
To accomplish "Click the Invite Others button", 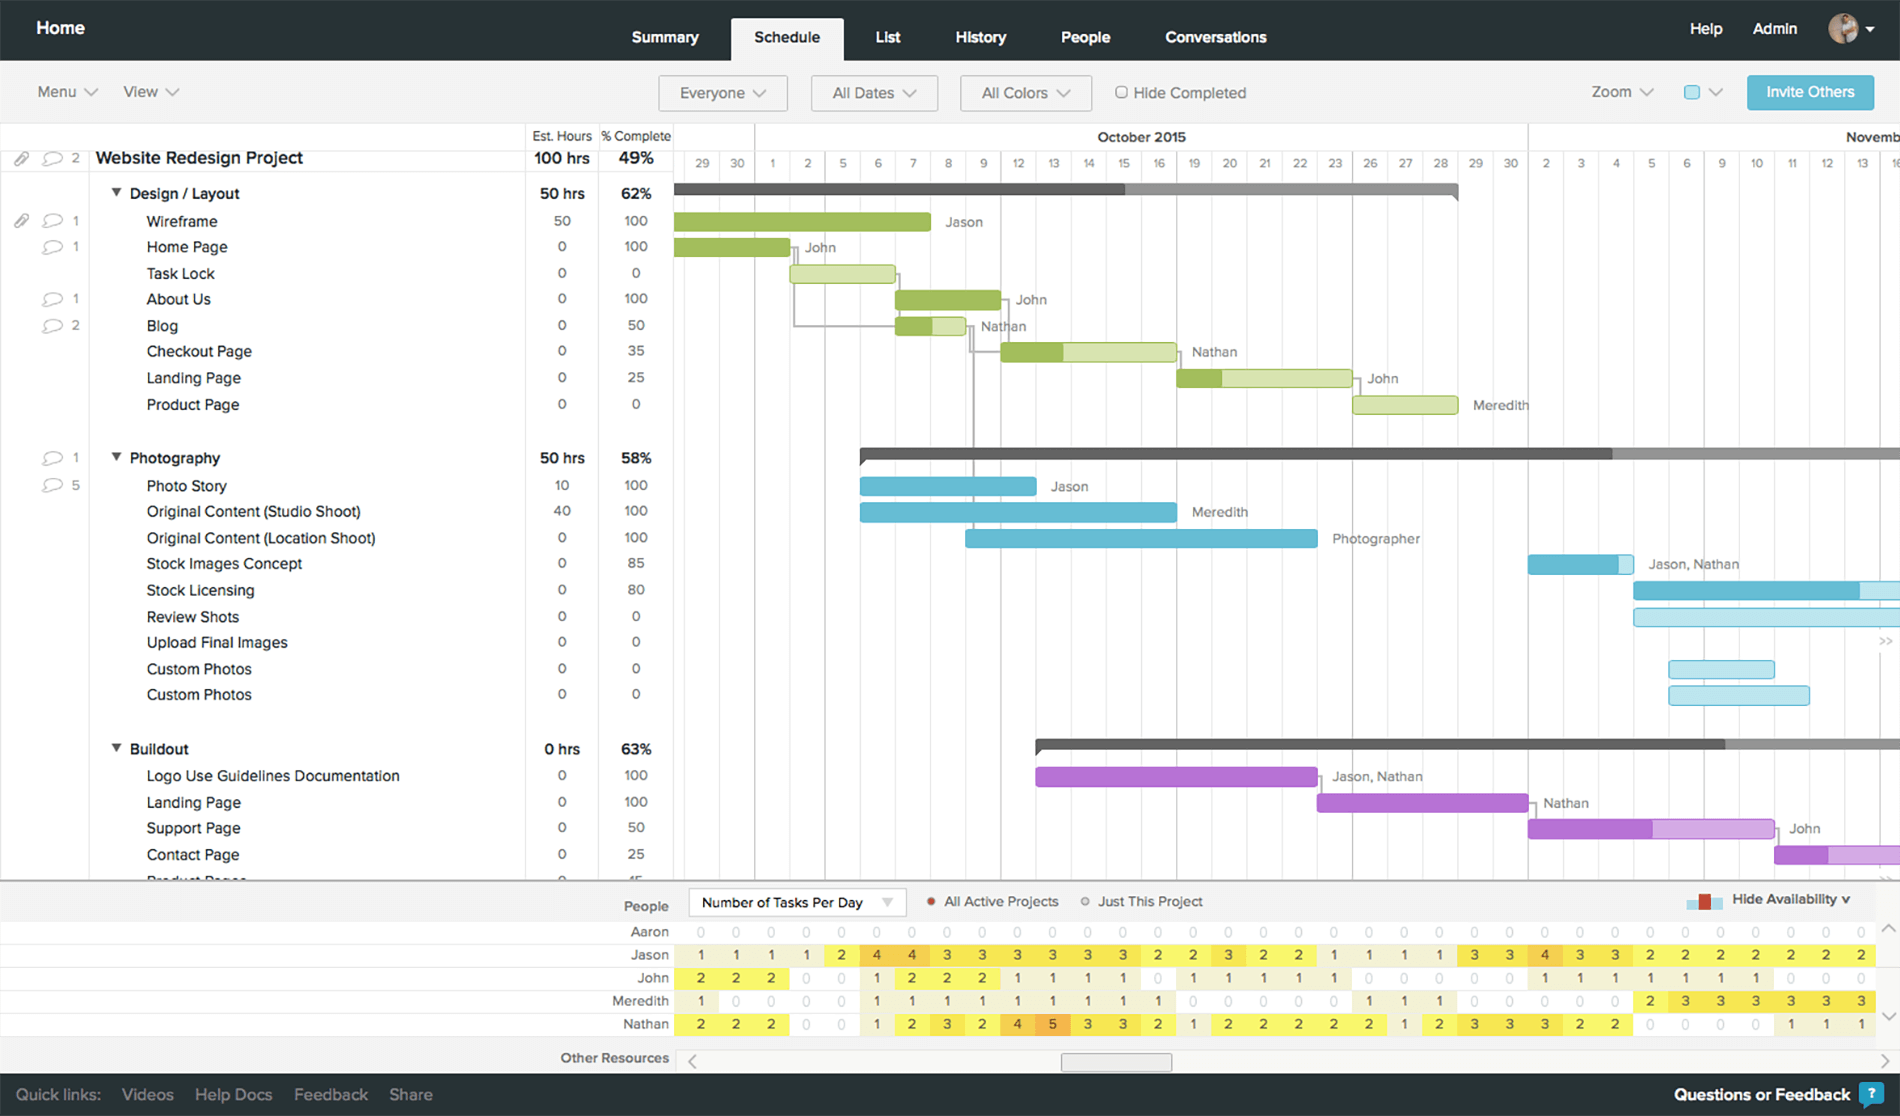I will click(1810, 92).
